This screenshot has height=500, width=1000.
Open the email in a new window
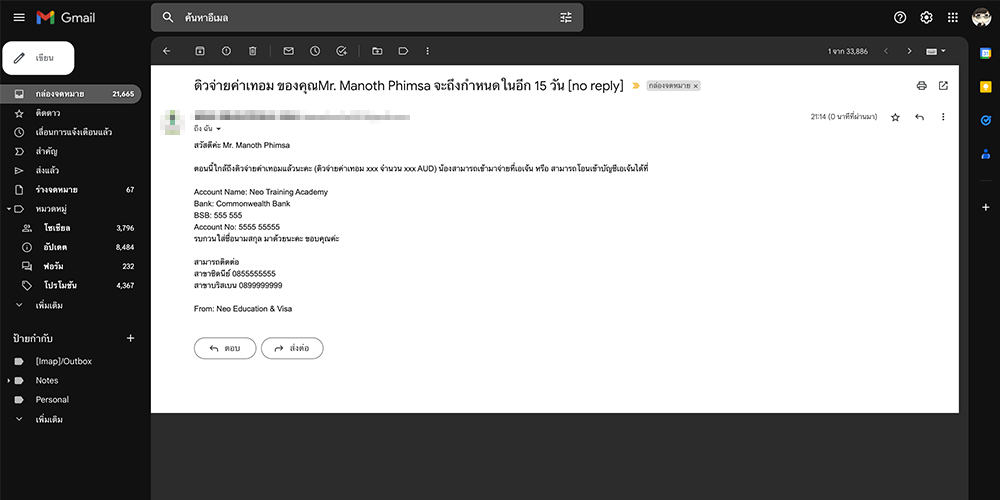click(x=943, y=86)
